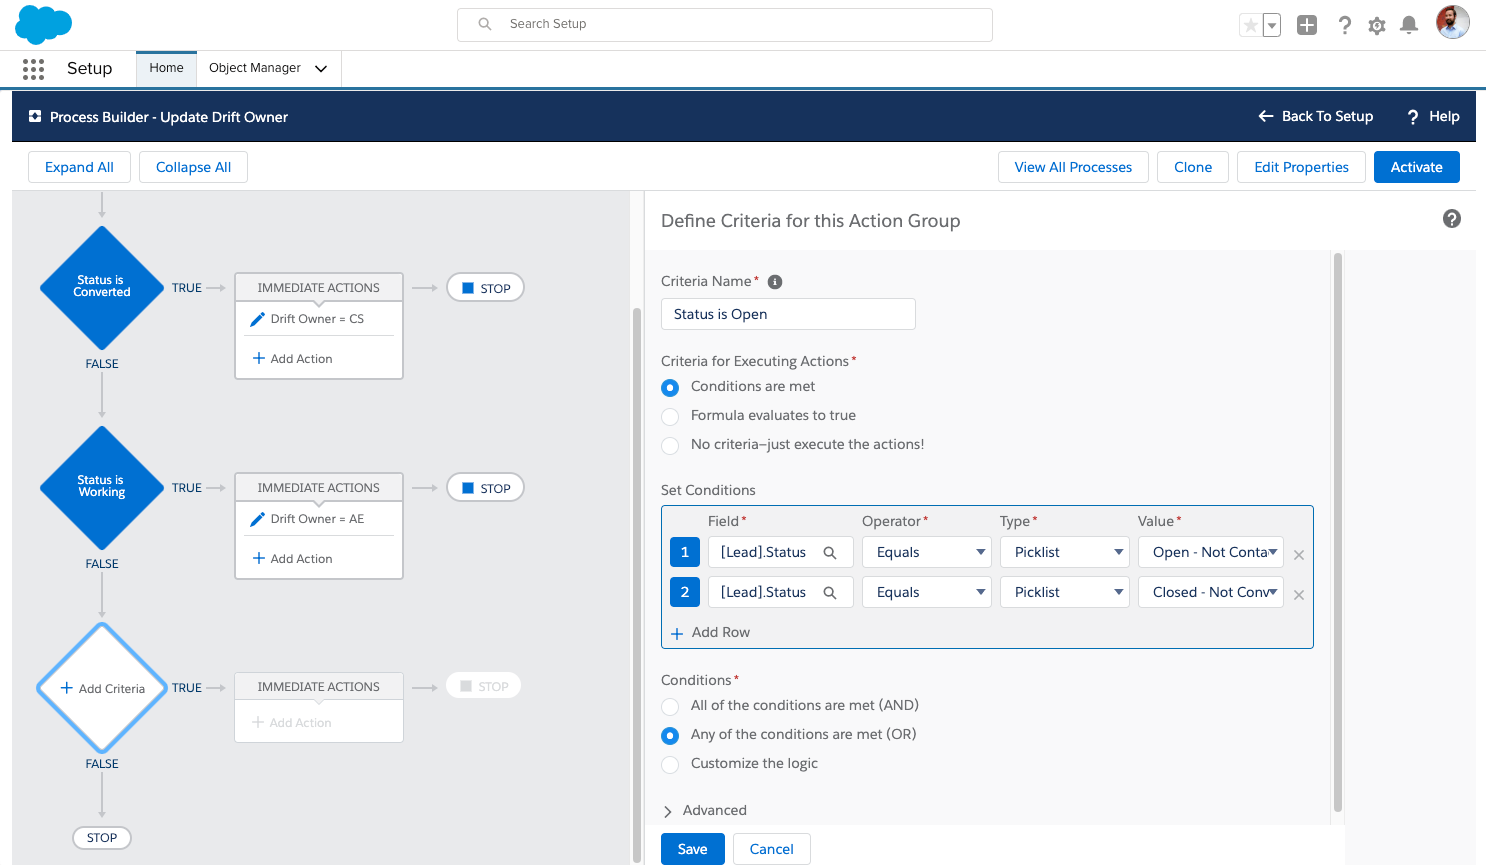Open the Object Manager tab
The height and width of the screenshot is (865, 1486).
point(255,68)
